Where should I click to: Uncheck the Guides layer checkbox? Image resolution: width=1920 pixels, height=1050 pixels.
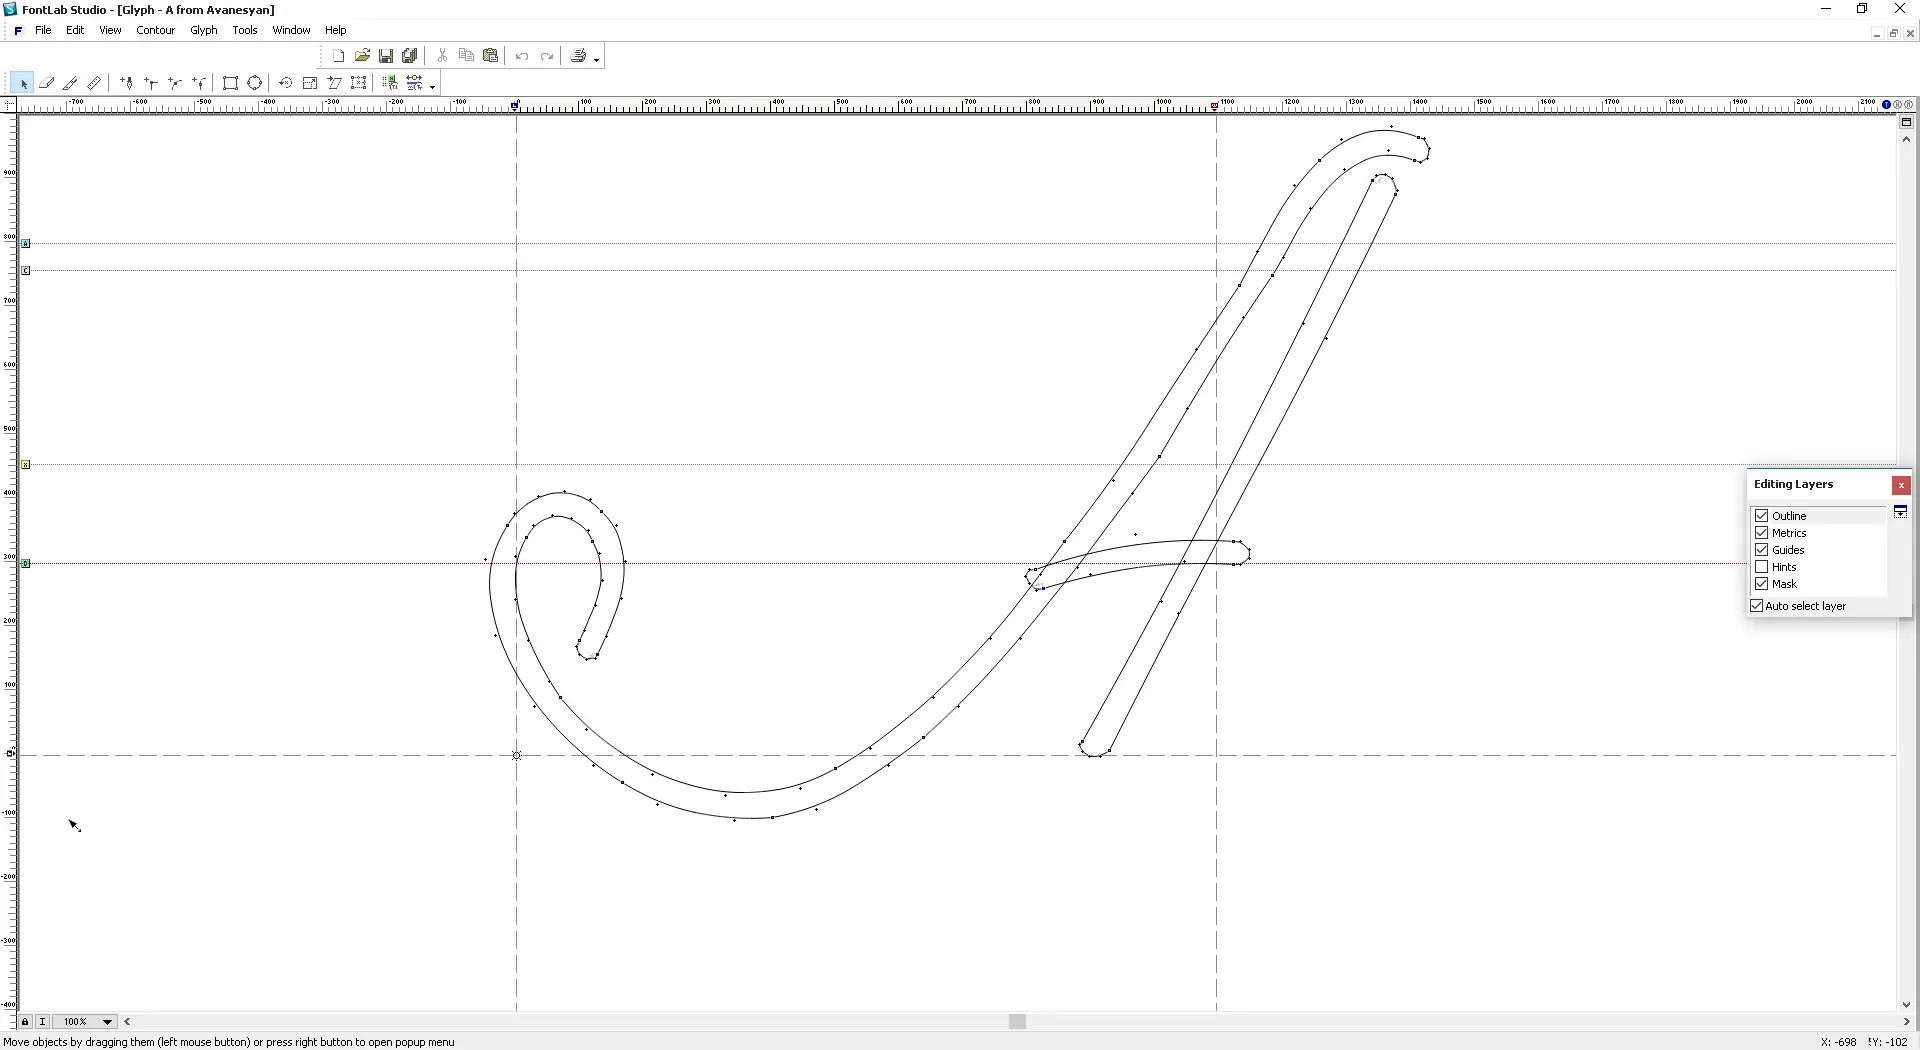point(1762,550)
